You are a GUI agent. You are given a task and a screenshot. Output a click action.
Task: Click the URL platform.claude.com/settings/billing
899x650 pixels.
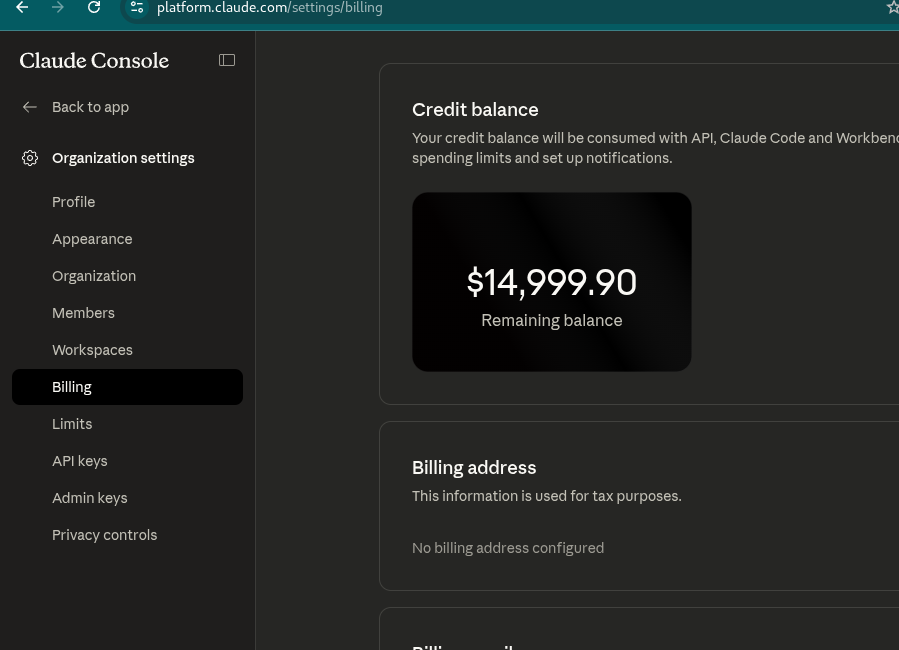[269, 8]
